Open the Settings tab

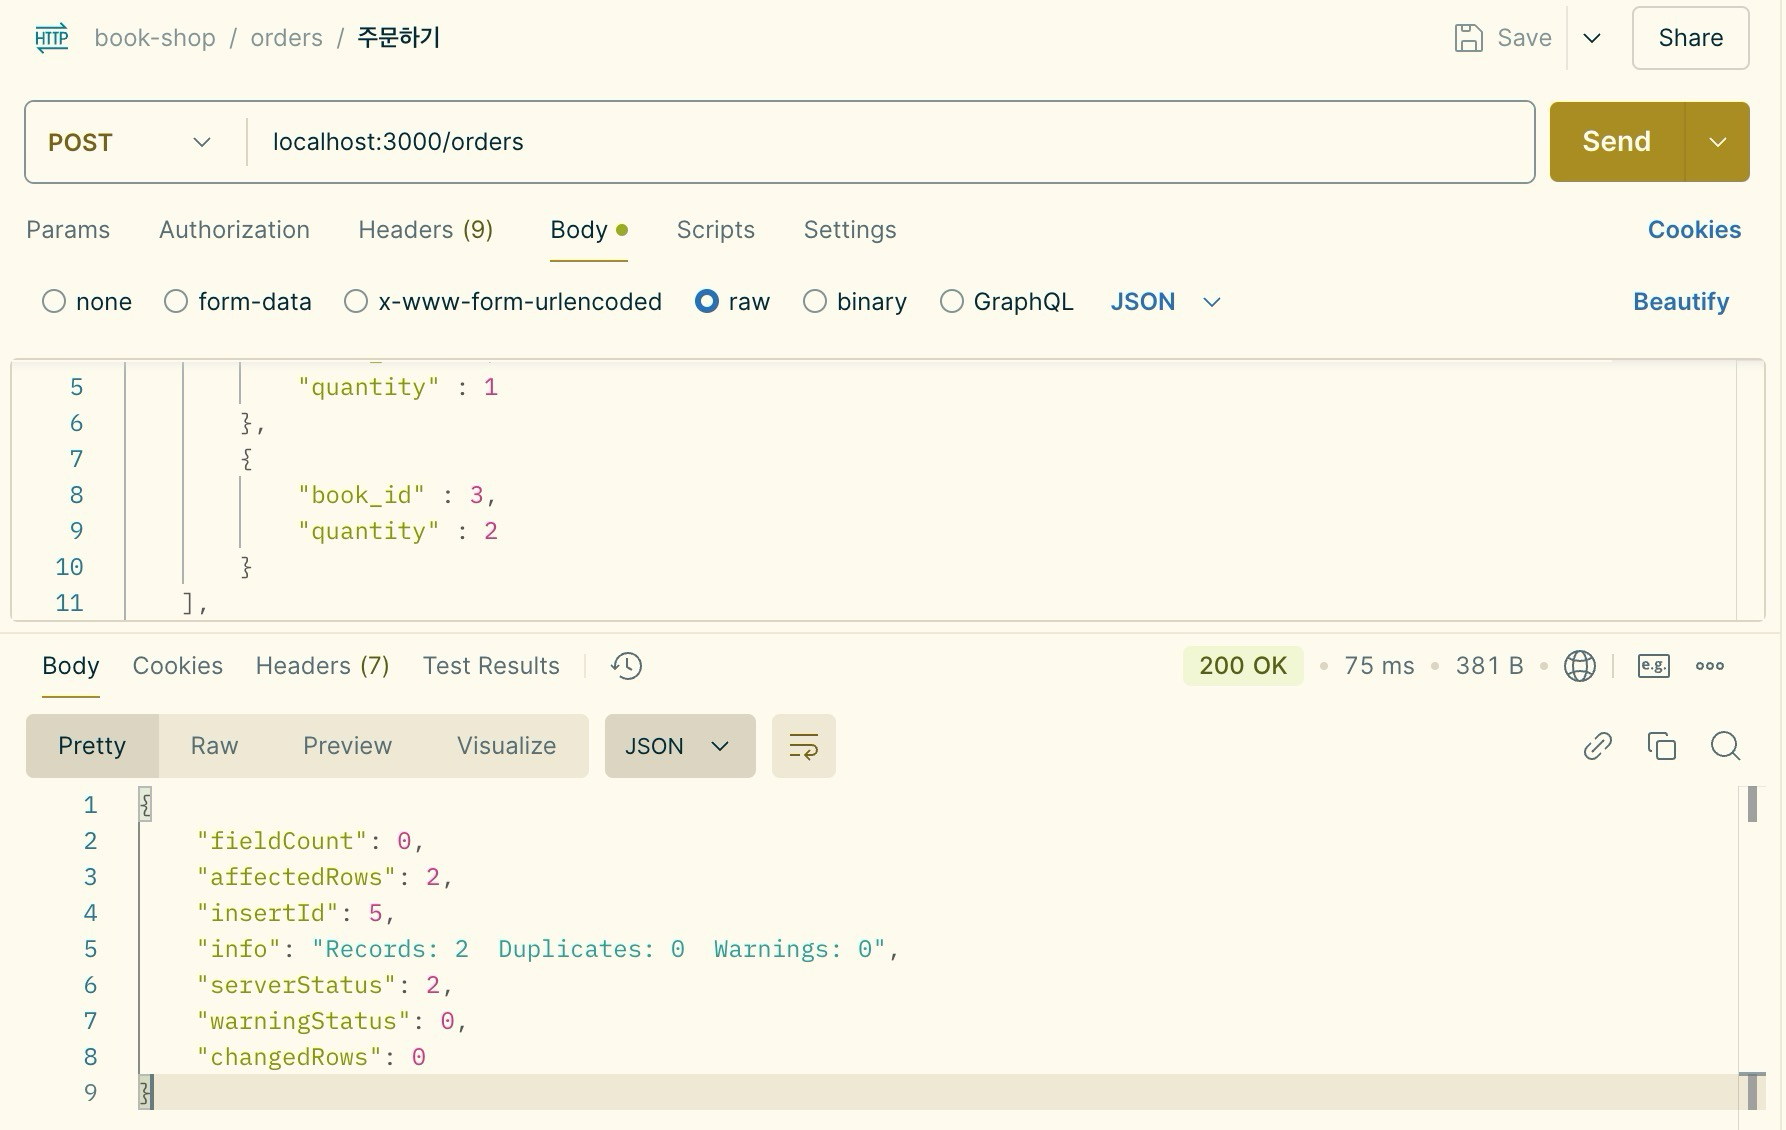pyautogui.click(x=850, y=230)
